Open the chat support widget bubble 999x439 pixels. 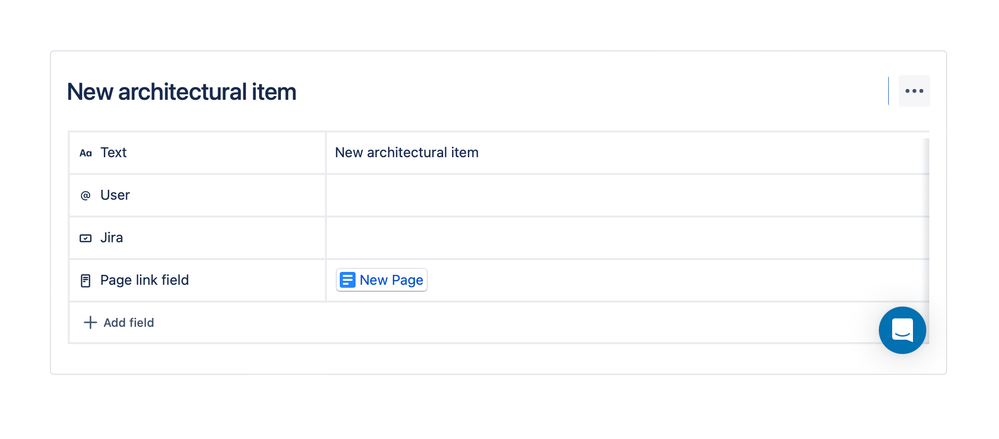click(x=902, y=330)
